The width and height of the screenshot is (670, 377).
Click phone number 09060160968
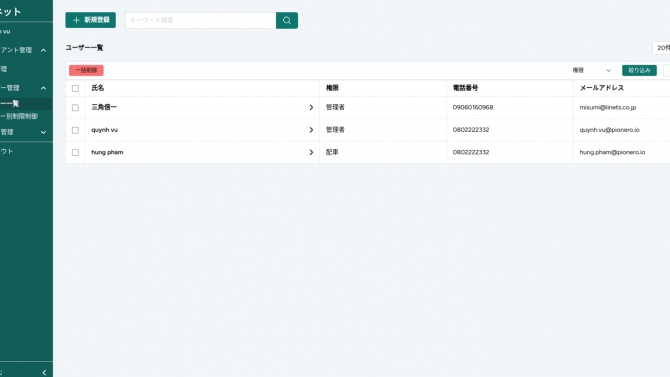tap(473, 107)
